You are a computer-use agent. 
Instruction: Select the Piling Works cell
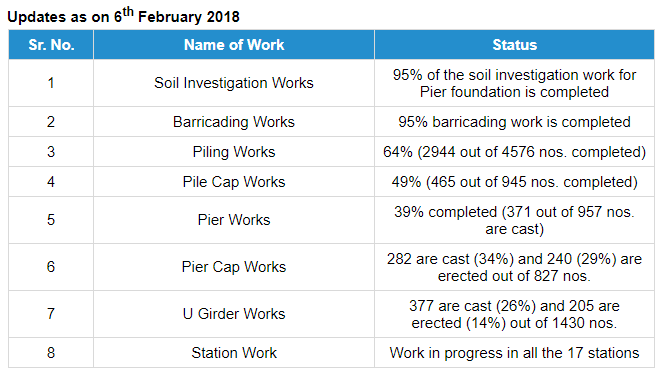click(234, 152)
